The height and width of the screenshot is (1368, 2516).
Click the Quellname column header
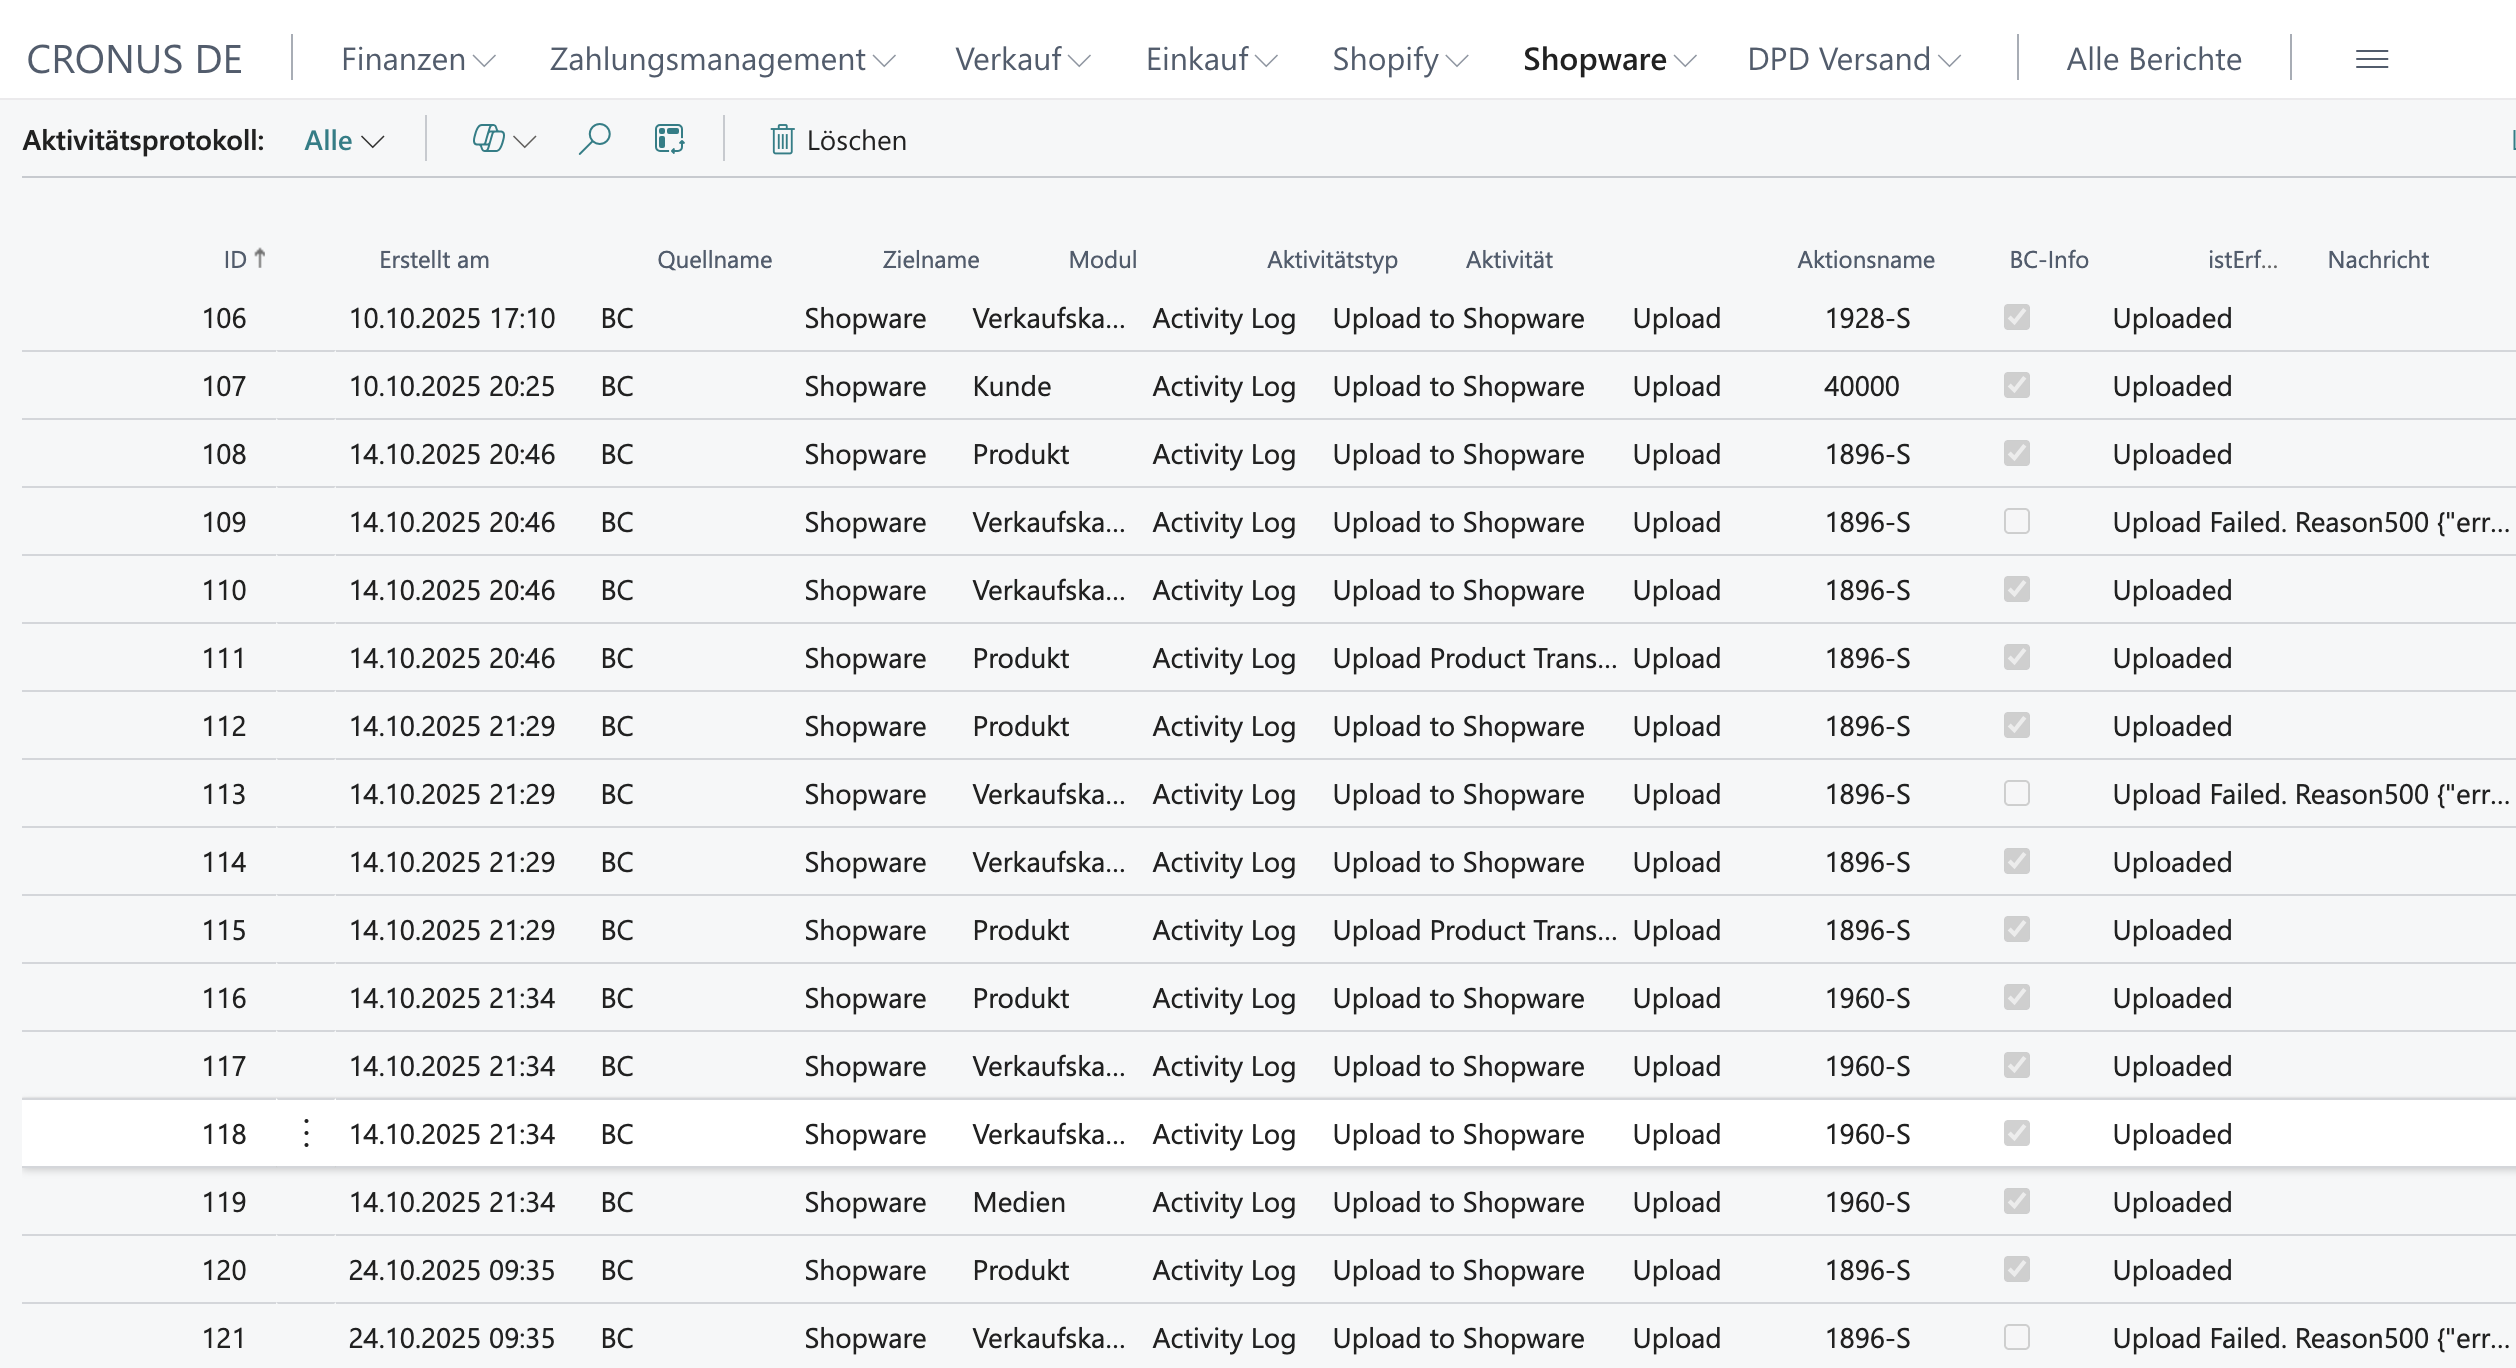click(714, 259)
